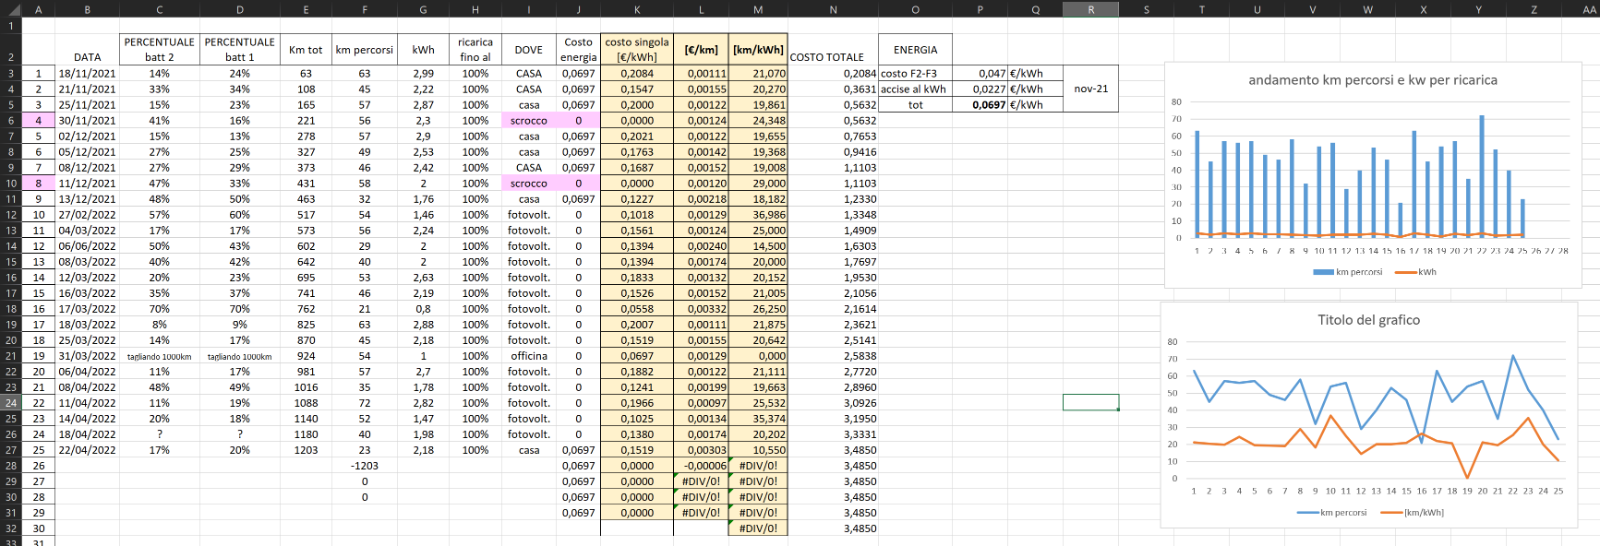The image size is (1600, 546).
Task: Click the officina cell in the DOVE column
Action: pos(528,356)
